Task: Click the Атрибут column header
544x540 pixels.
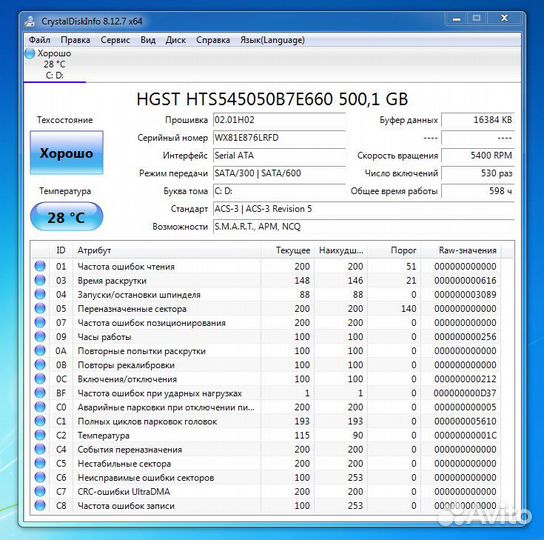Action: pyautogui.click(x=167, y=250)
